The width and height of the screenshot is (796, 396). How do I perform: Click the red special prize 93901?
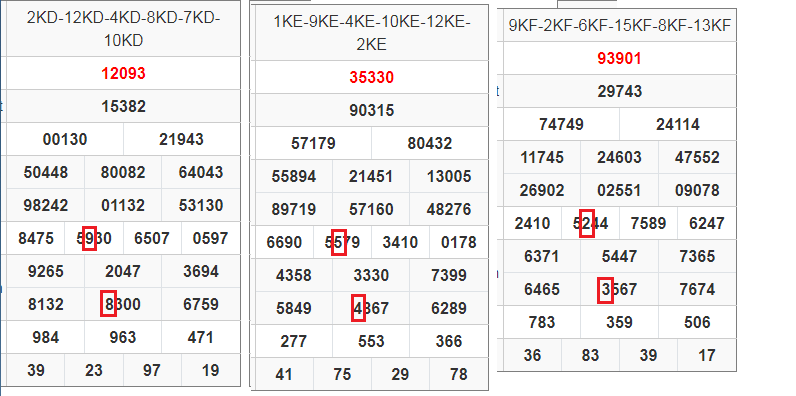point(619,58)
